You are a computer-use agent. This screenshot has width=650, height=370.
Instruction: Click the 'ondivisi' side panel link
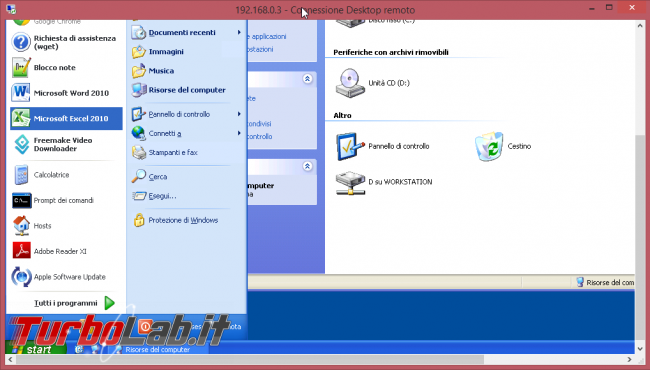[x=260, y=123]
